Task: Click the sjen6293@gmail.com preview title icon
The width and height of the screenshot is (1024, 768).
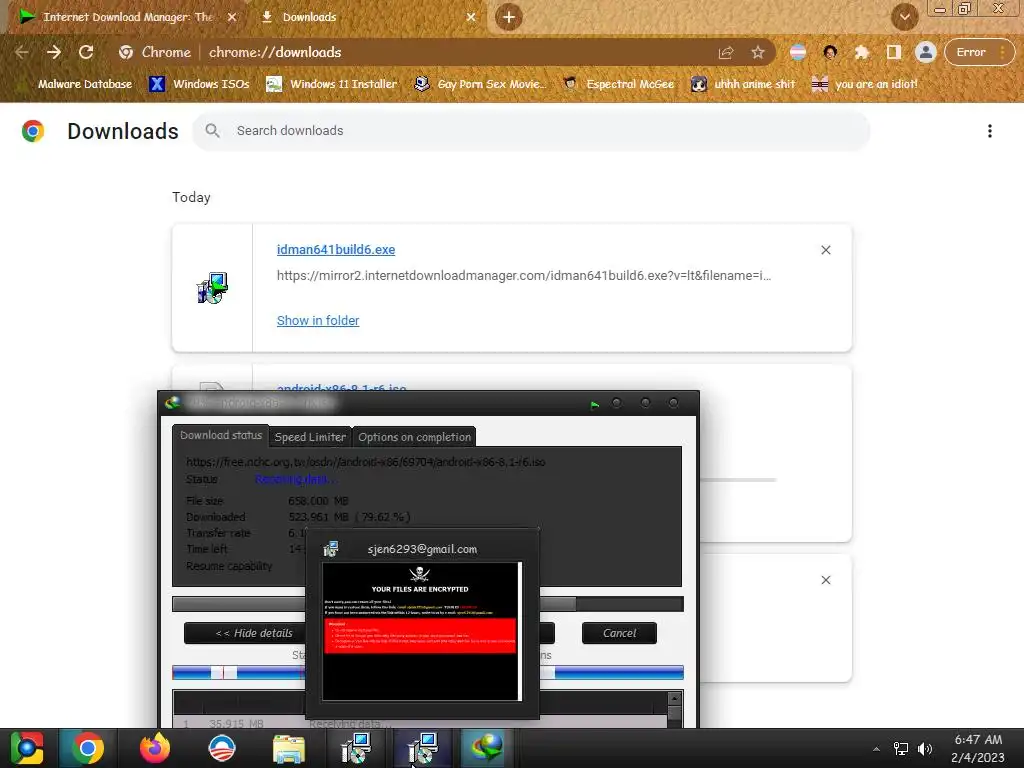Action: 331,549
